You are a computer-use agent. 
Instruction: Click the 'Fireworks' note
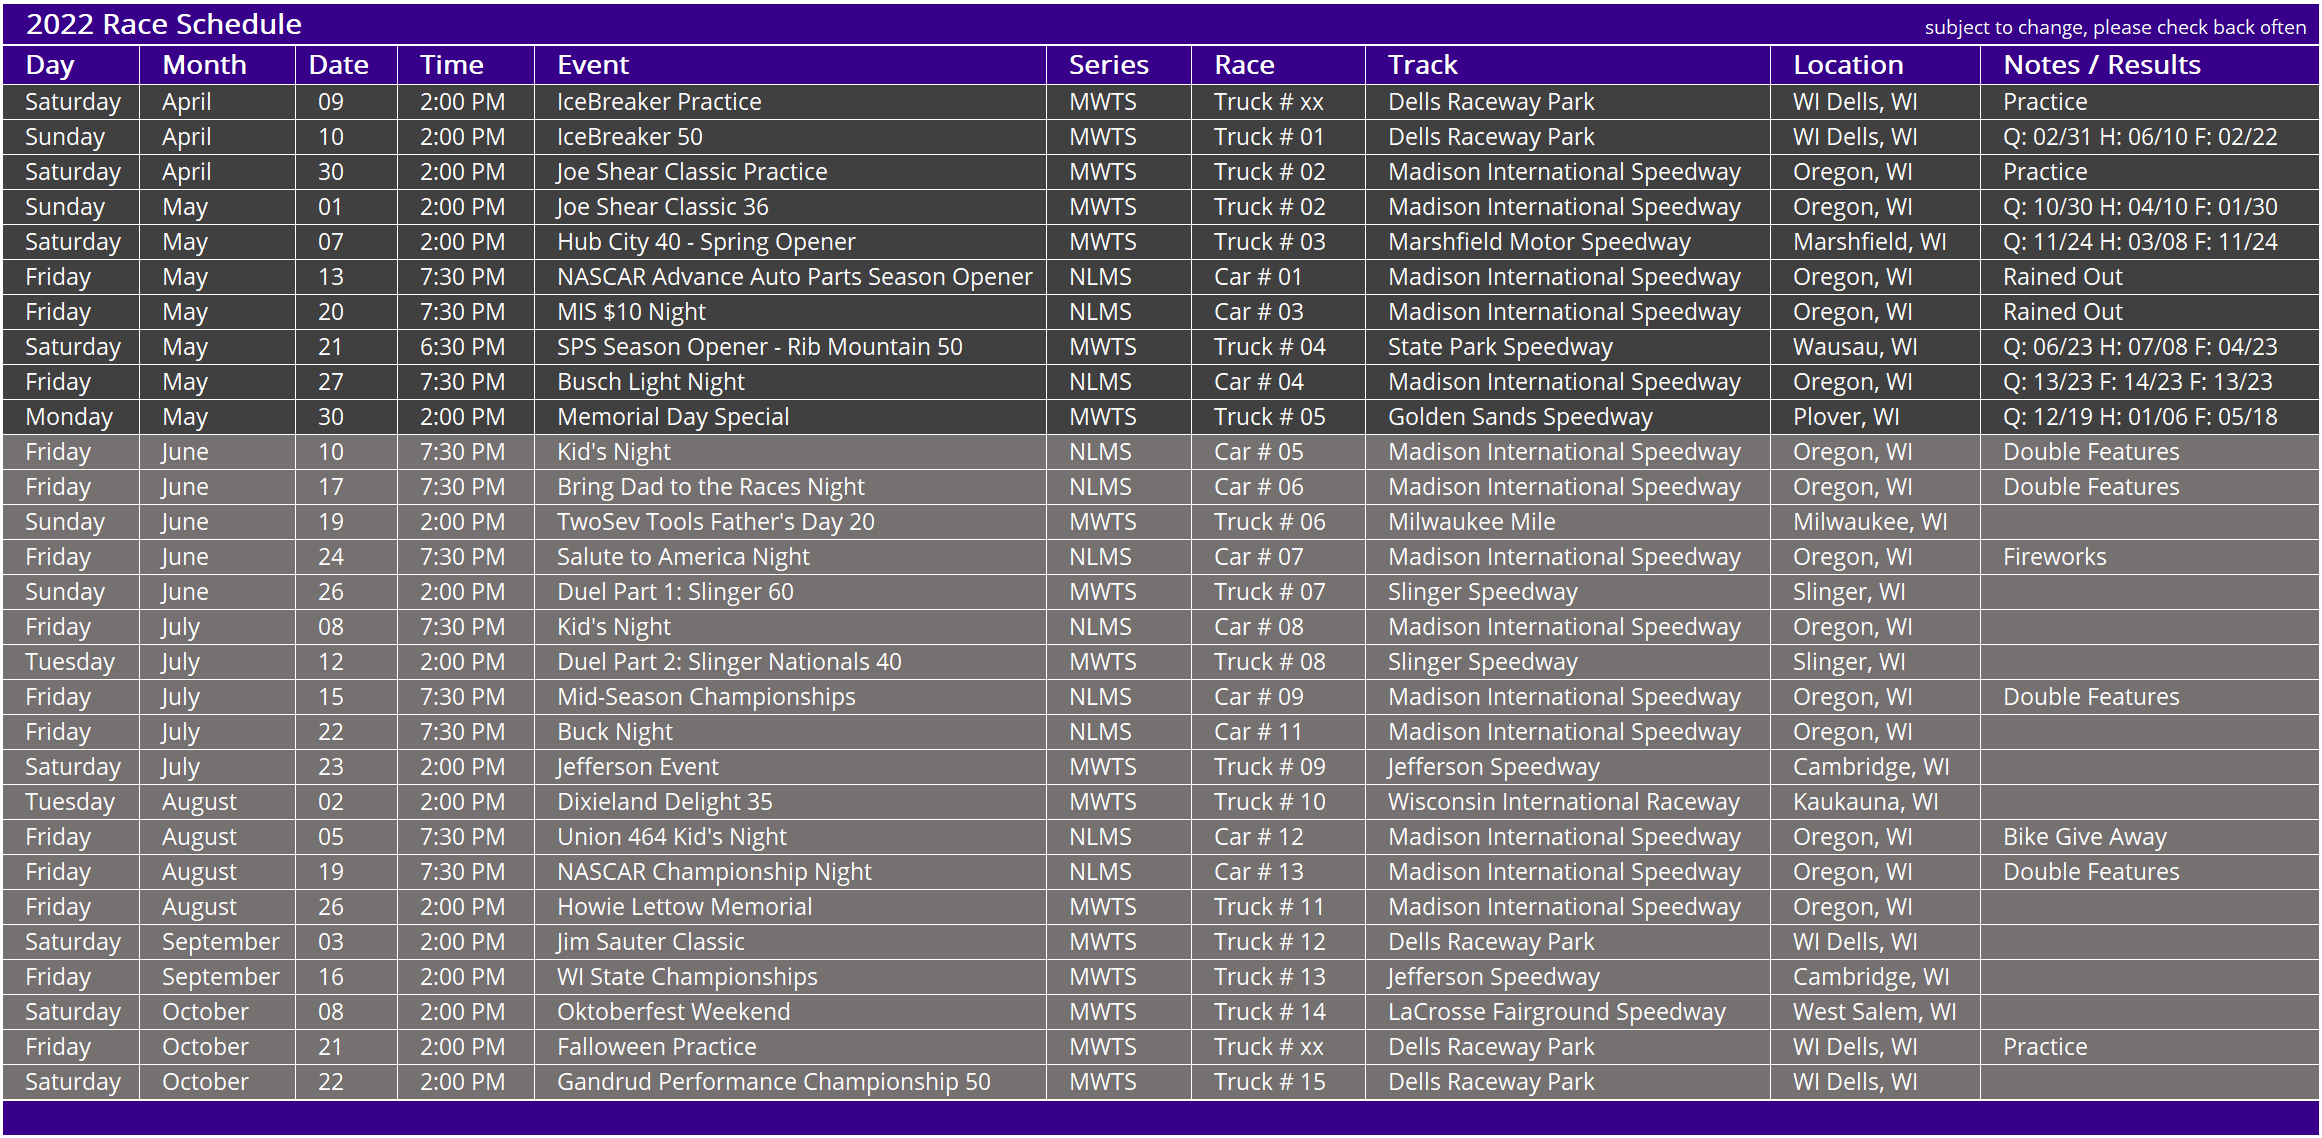pyautogui.click(x=2054, y=557)
